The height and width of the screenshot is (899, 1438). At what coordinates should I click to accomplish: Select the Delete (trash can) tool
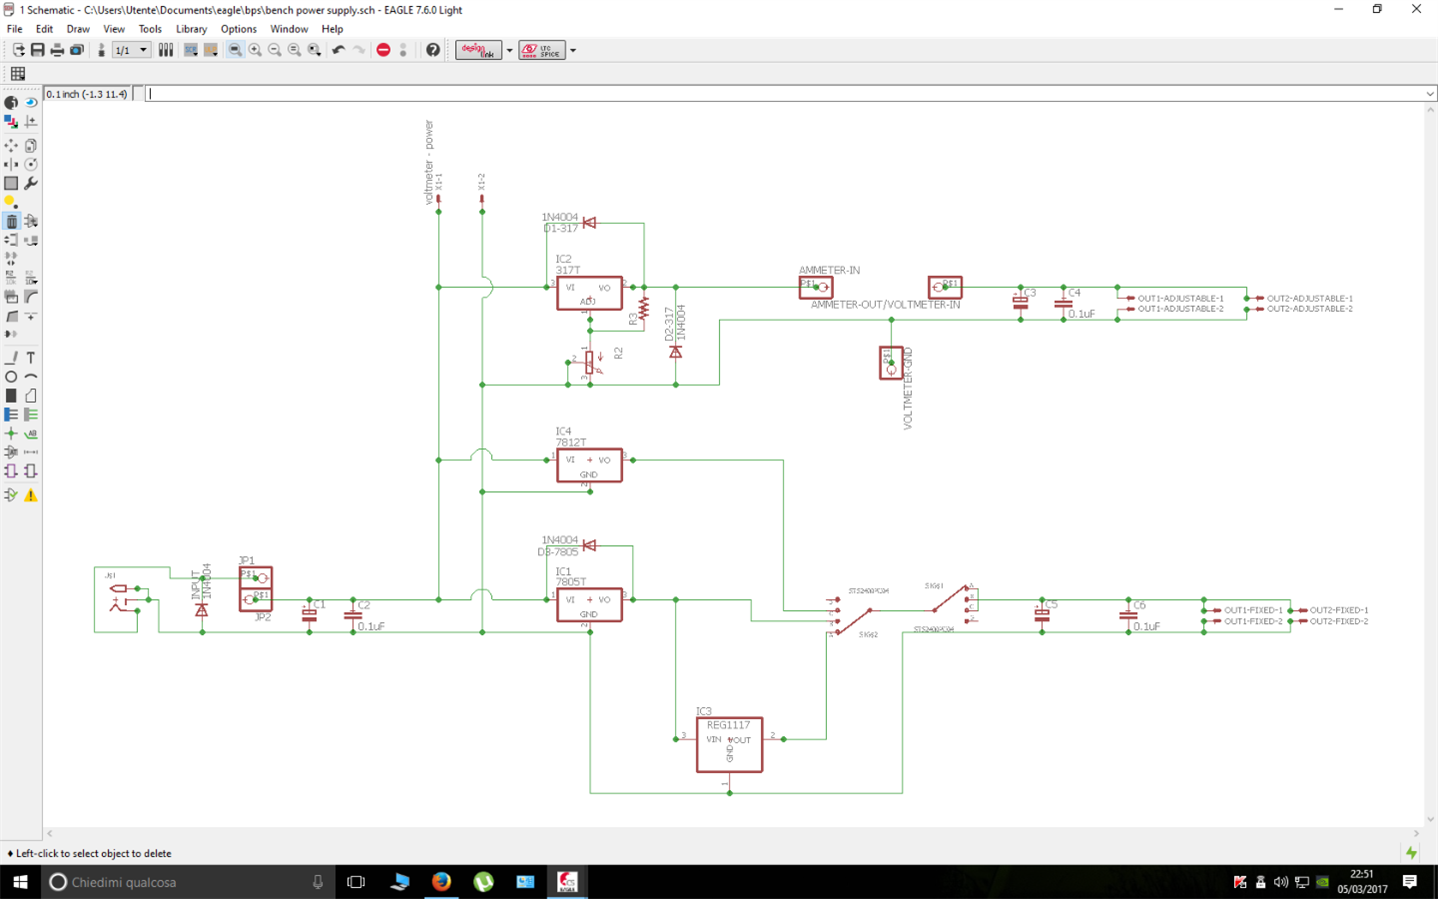coord(11,221)
